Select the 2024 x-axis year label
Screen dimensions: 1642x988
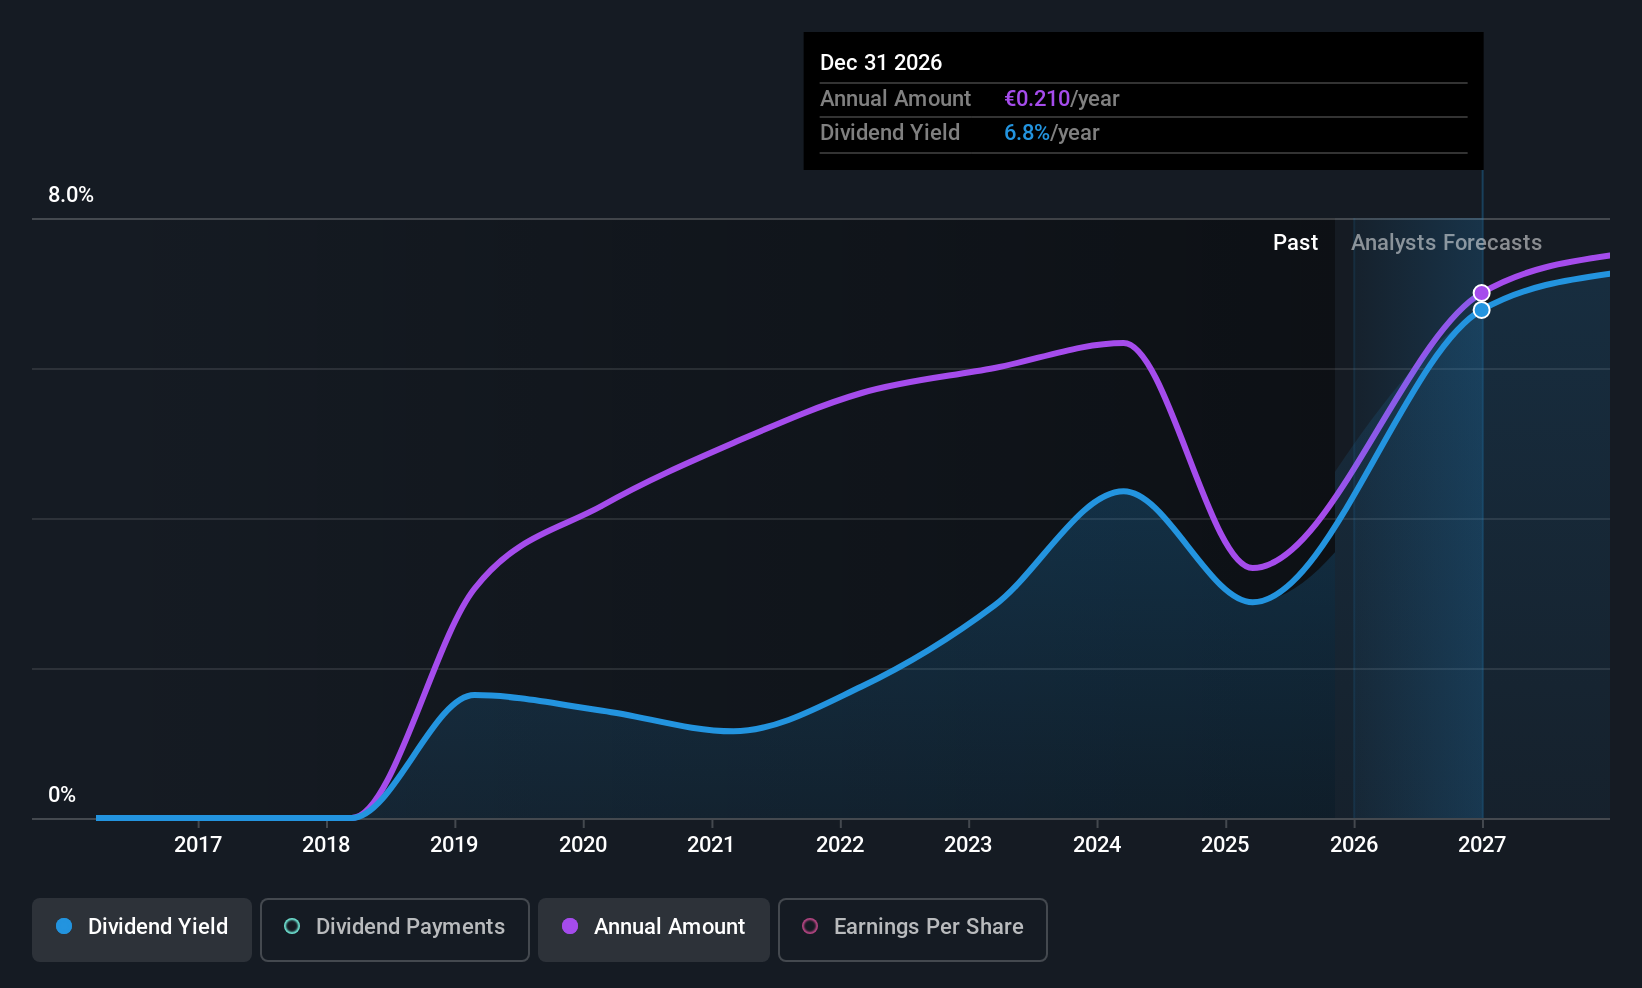(x=1097, y=845)
